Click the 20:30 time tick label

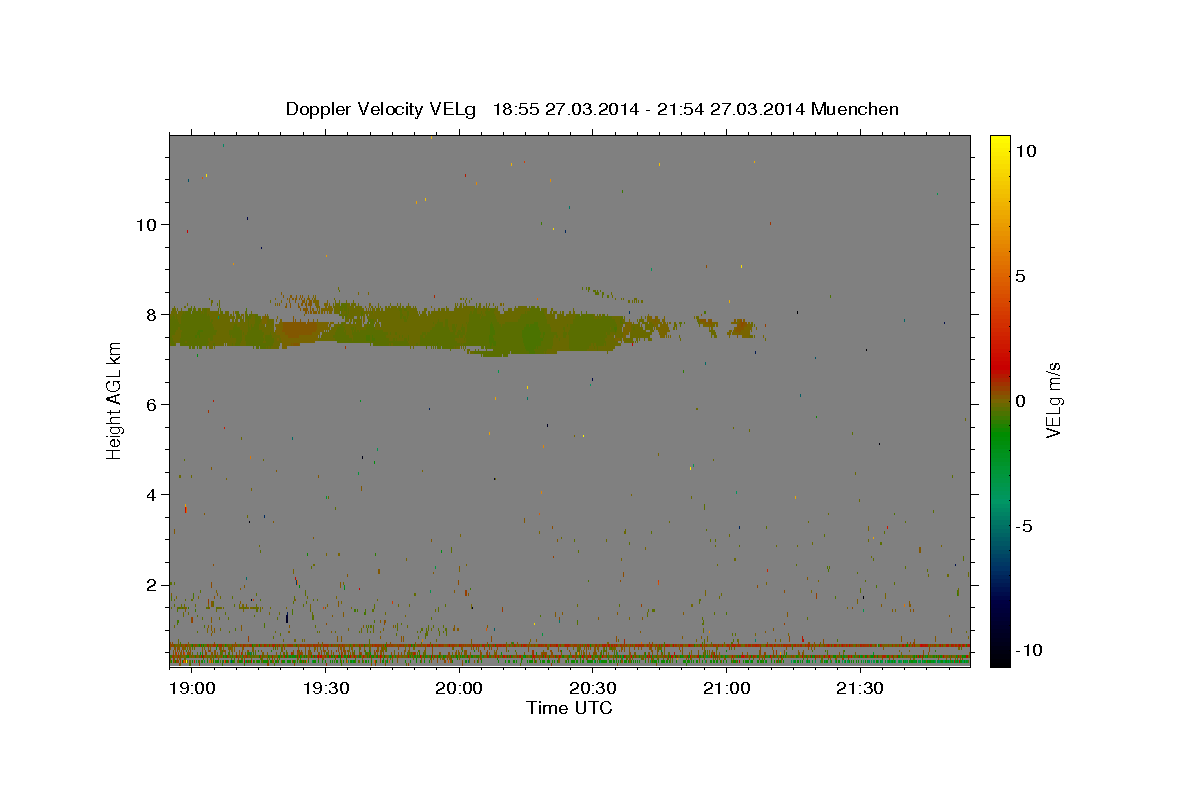(593, 689)
